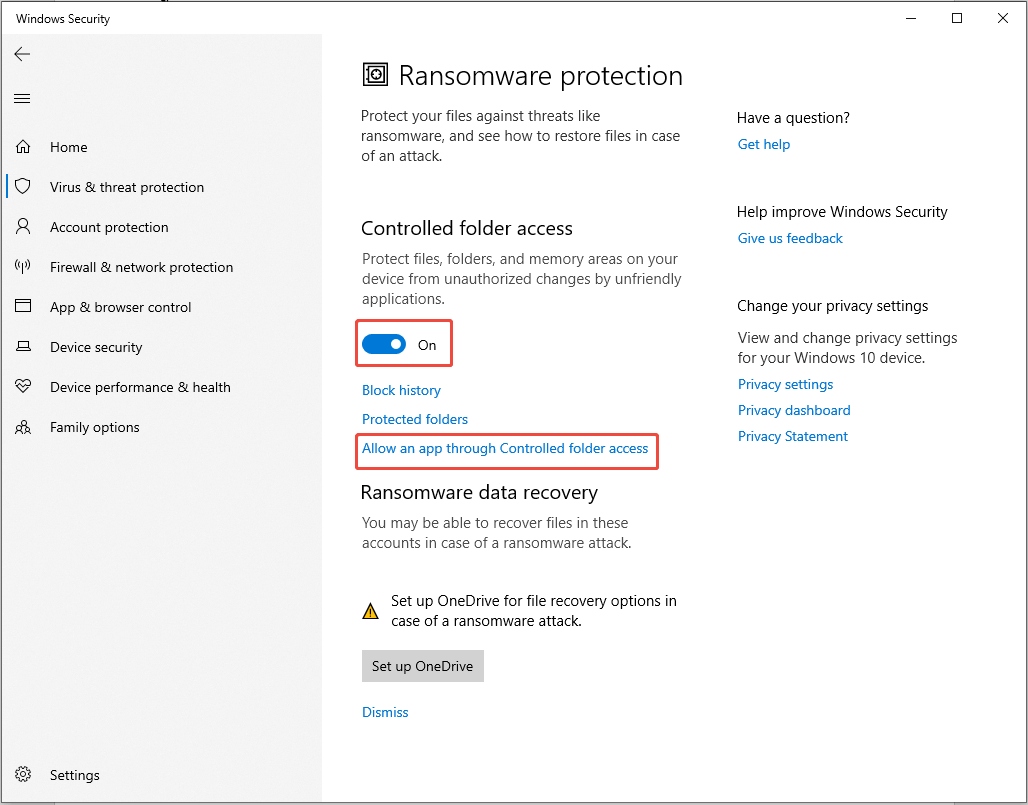This screenshot has width=1028, height=805.
Task: Click the Family options icon
Action: coord(23,427)
